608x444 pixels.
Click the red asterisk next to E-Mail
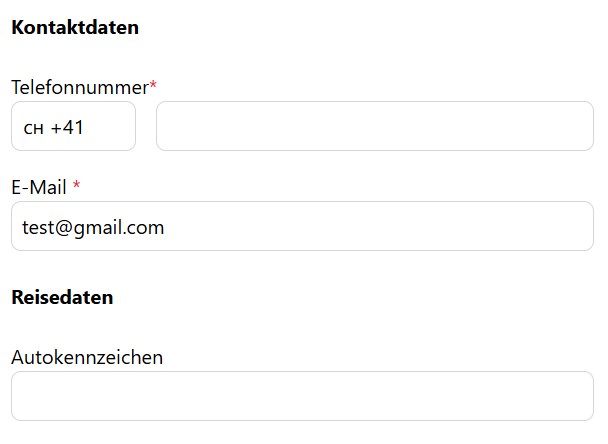pos(77,186)
